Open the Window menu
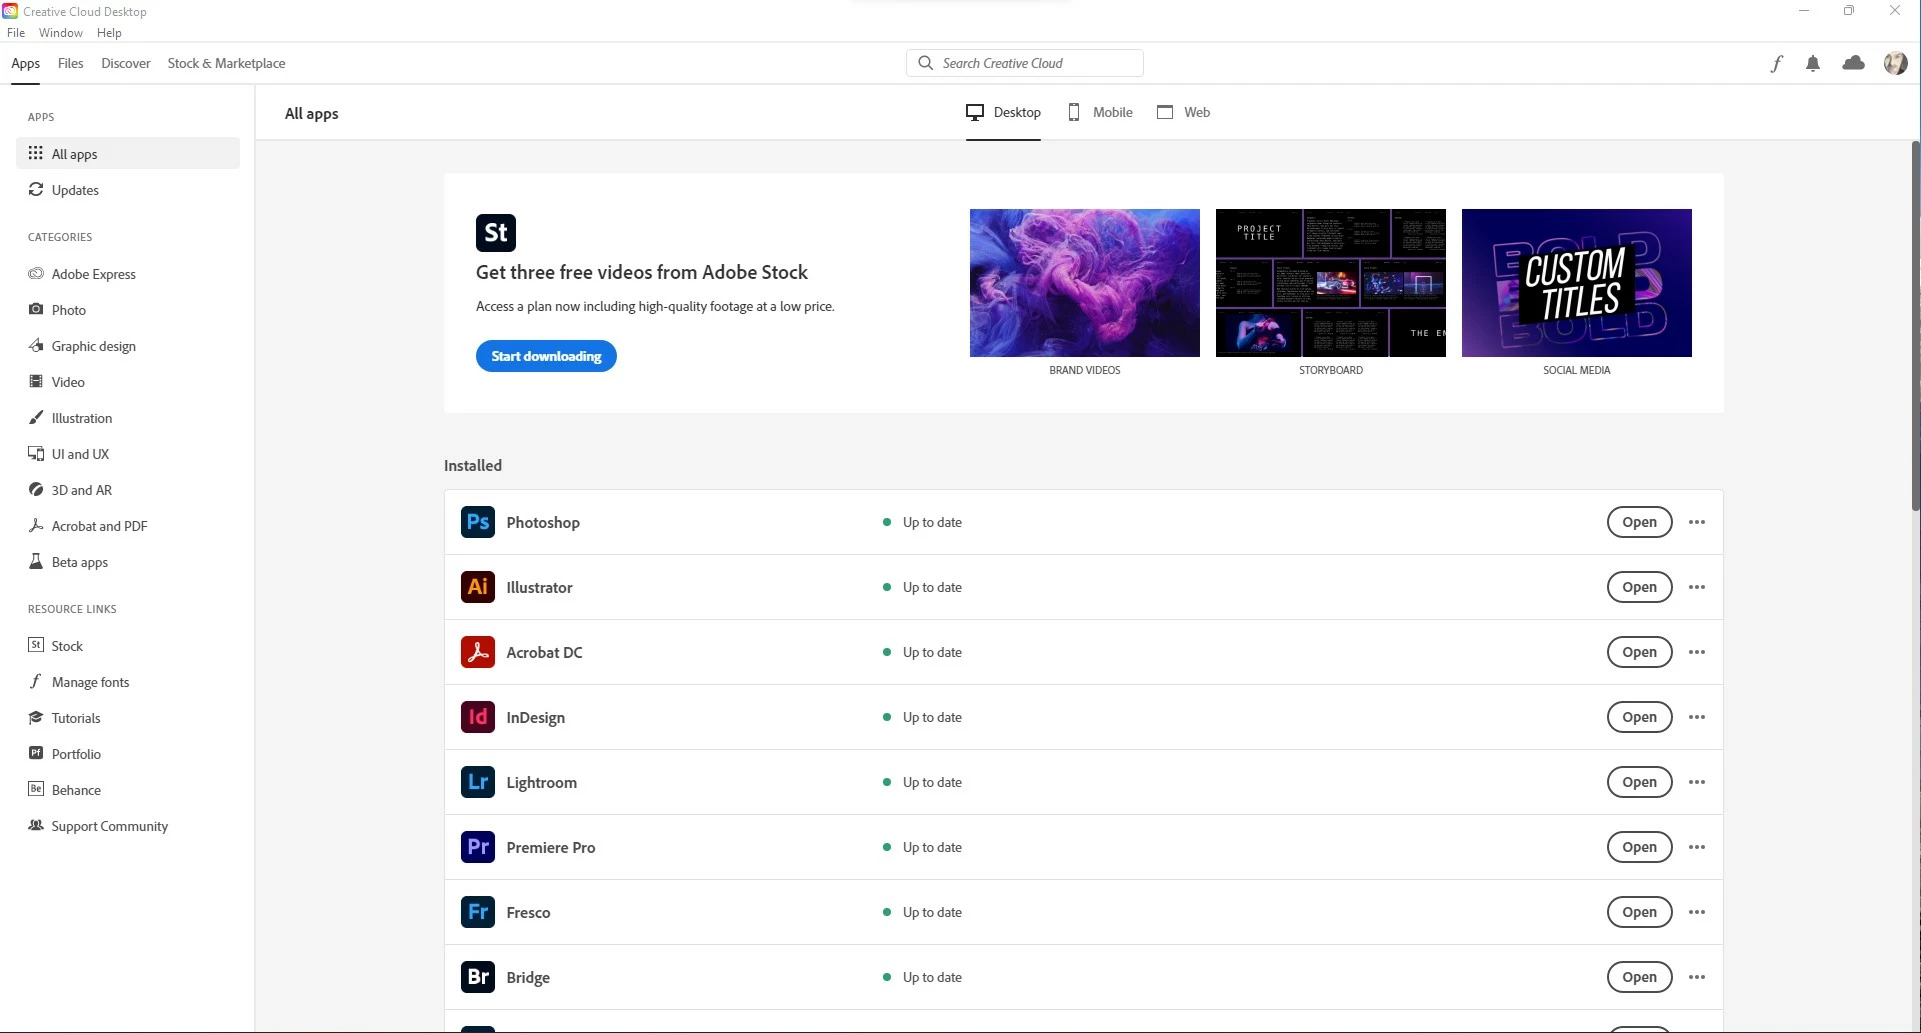The width and height of the screenshot is (1921, 1033). point(61,33)
